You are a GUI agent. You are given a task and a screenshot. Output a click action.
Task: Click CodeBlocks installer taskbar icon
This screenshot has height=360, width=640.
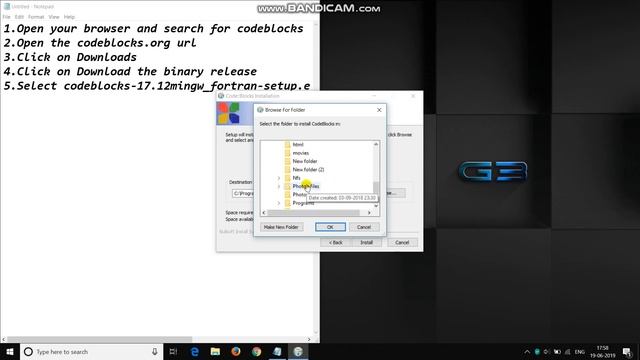click(298, 351)
